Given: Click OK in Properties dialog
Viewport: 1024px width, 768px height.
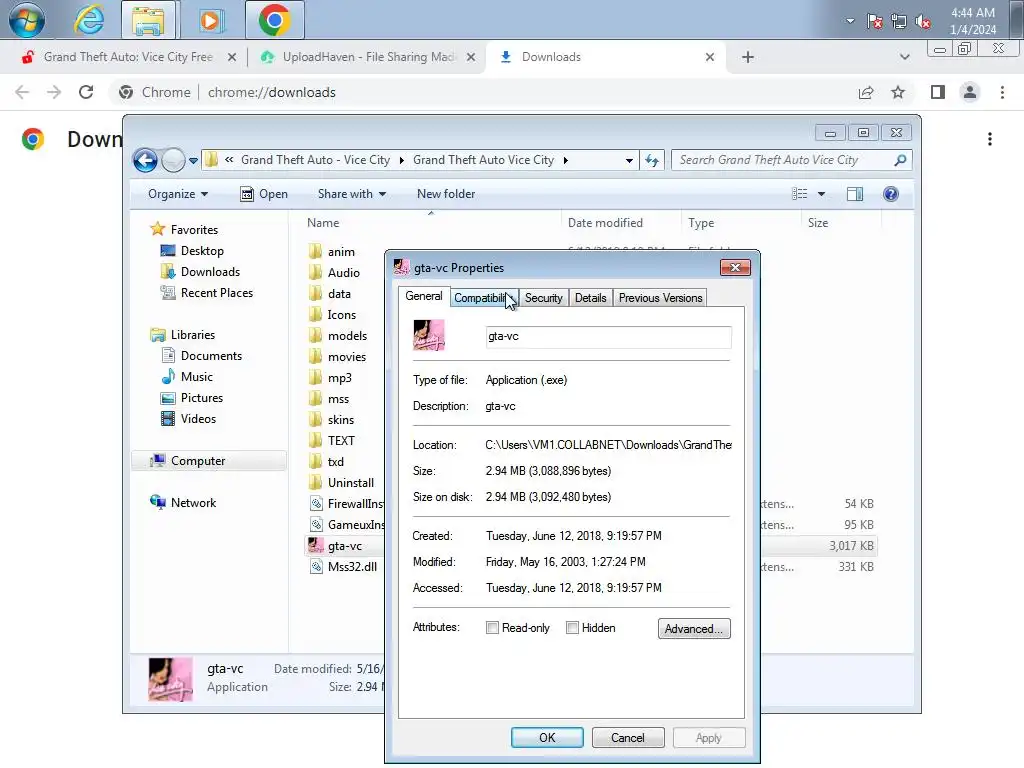Looking at the screenshot, I should click(x=547, y=737).
